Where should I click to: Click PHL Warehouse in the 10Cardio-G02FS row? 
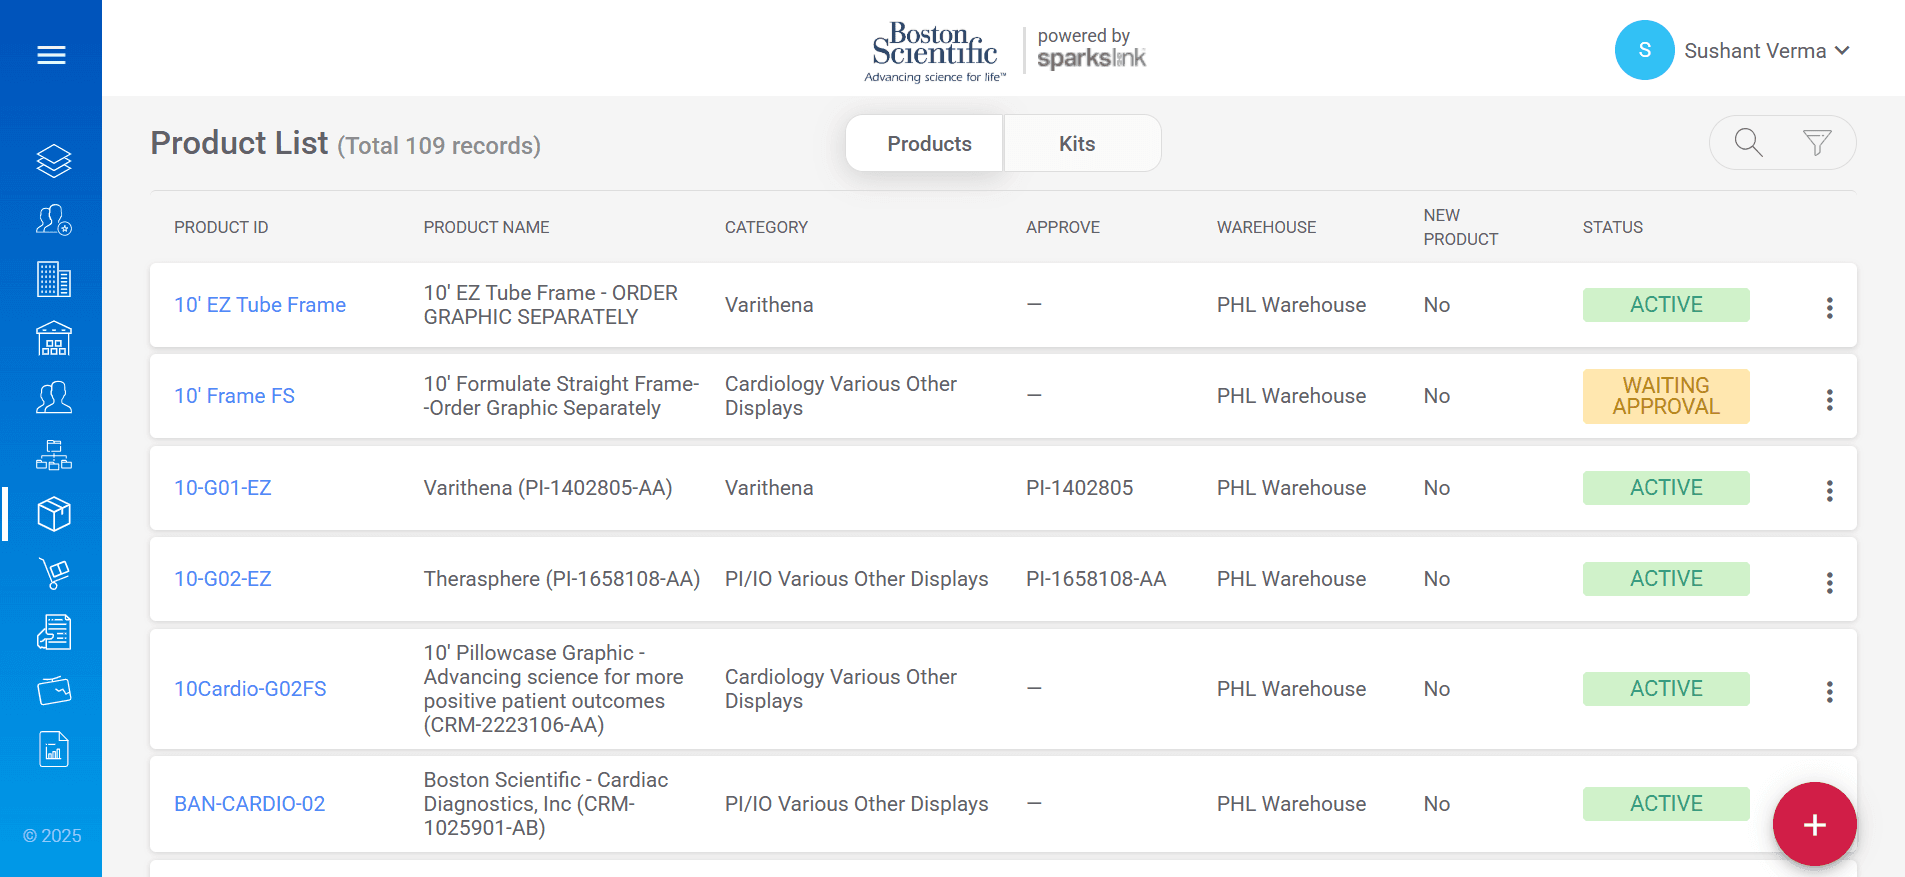[x=1291, y=689]
